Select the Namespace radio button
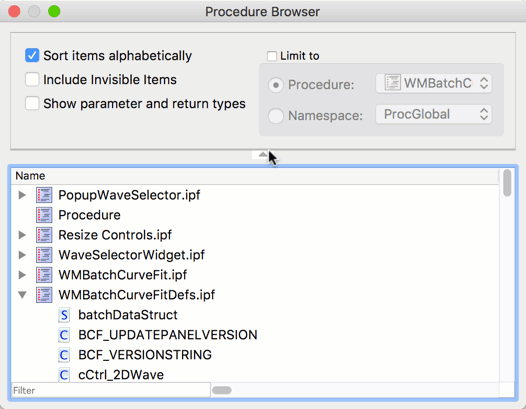 pos(276,116)
